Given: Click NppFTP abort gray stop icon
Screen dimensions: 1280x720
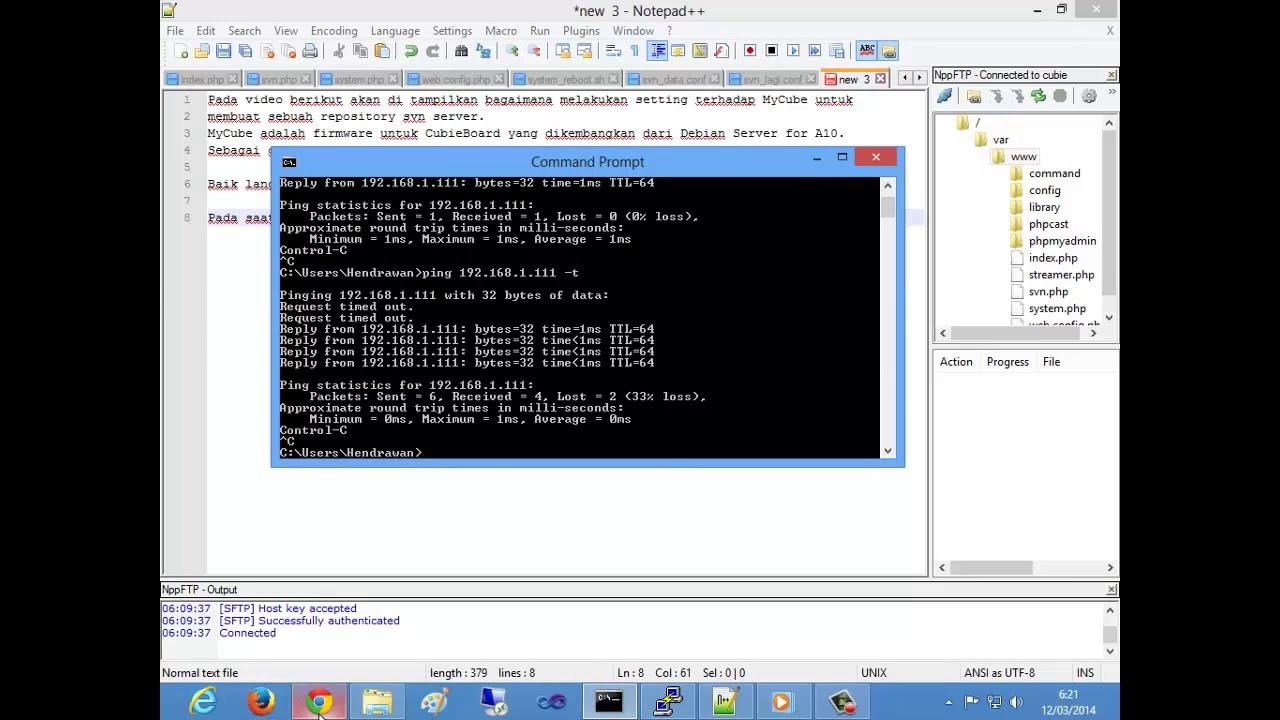Looking at the screenshot, I should [x=1060, y=96].
